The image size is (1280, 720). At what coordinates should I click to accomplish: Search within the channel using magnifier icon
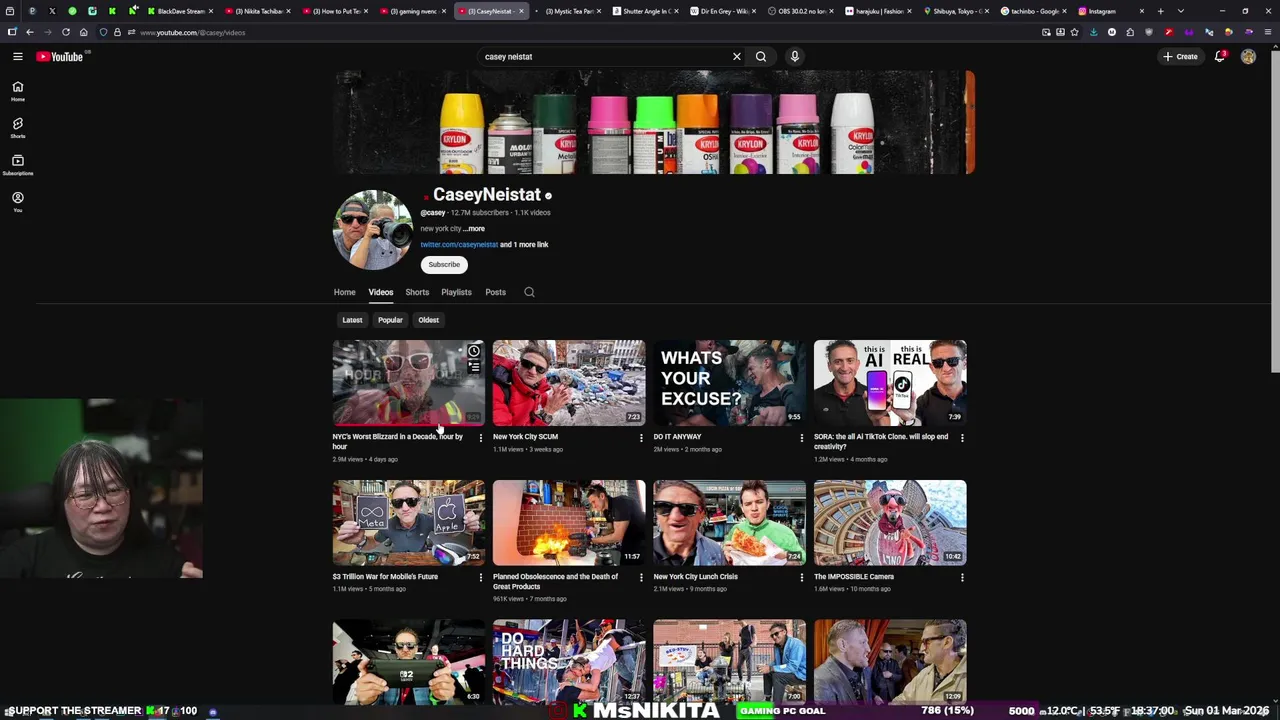tap(529, 292)
